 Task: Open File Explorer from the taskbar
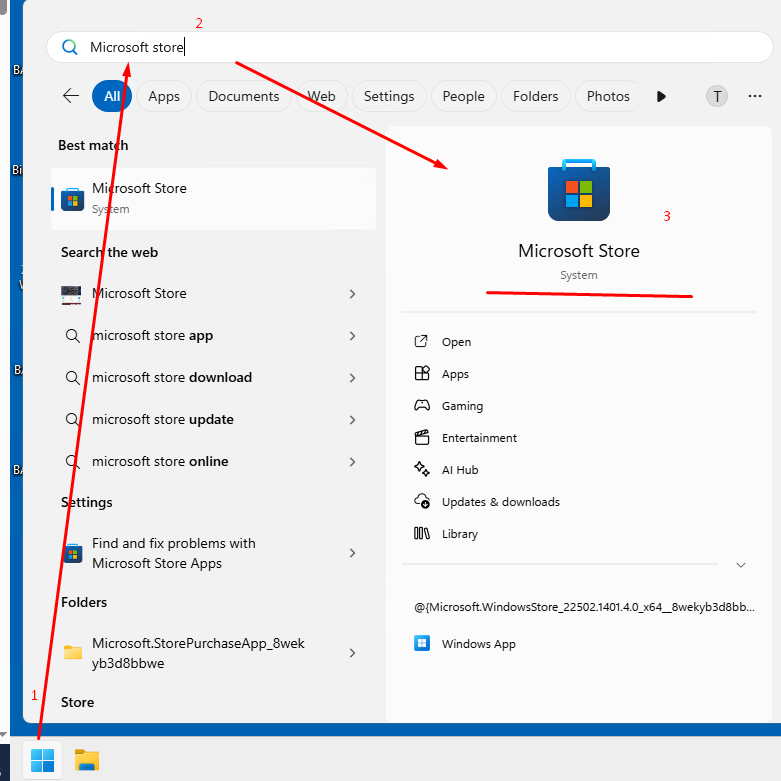(87, 760)
